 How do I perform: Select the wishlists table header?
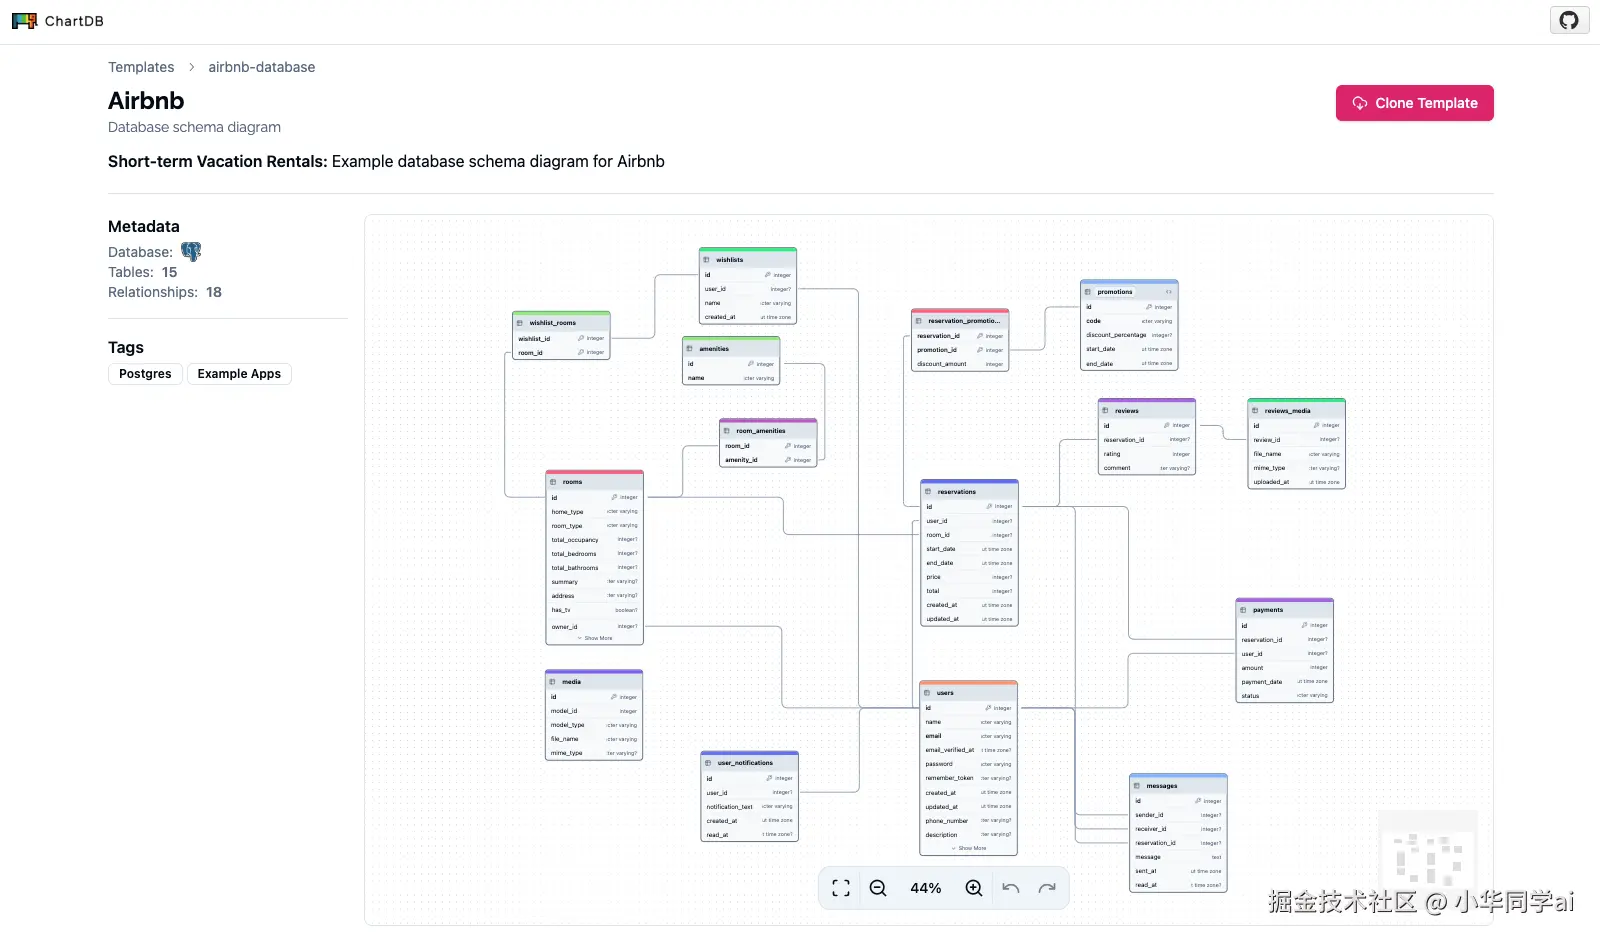pos(747,259)
